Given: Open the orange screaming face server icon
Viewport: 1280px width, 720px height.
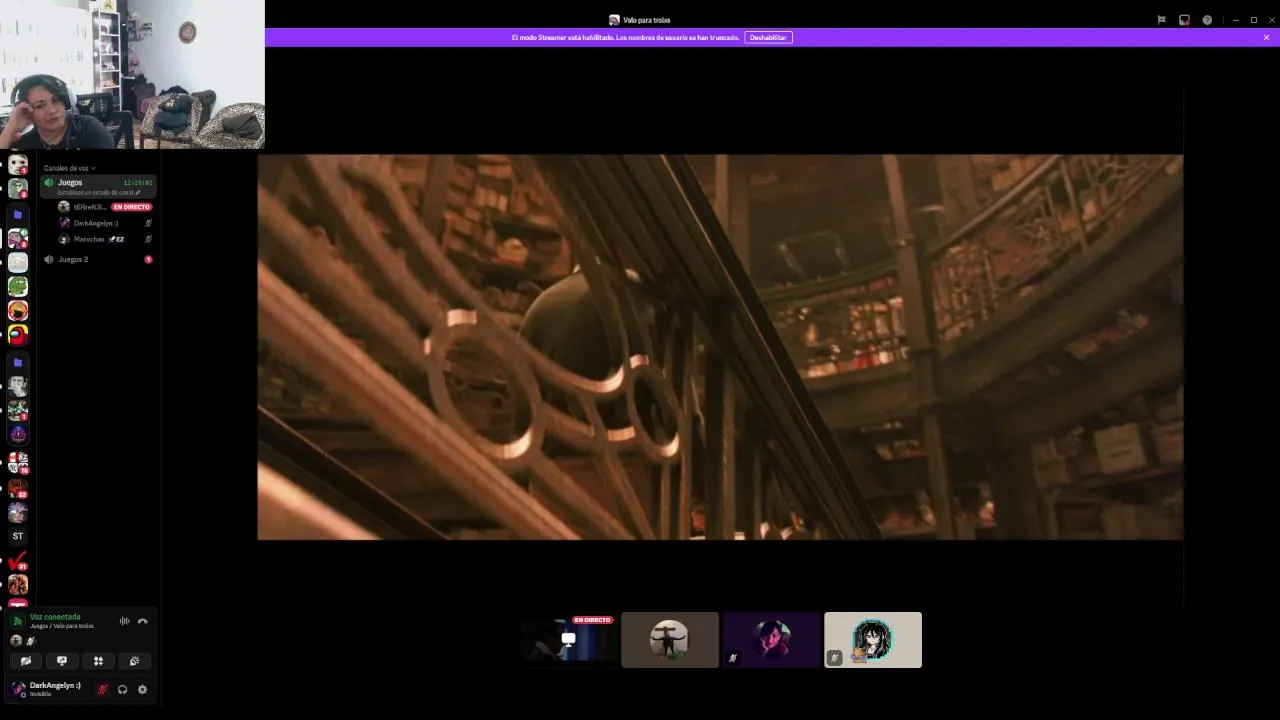Looking at the screenshot, I should click(18, 311).
